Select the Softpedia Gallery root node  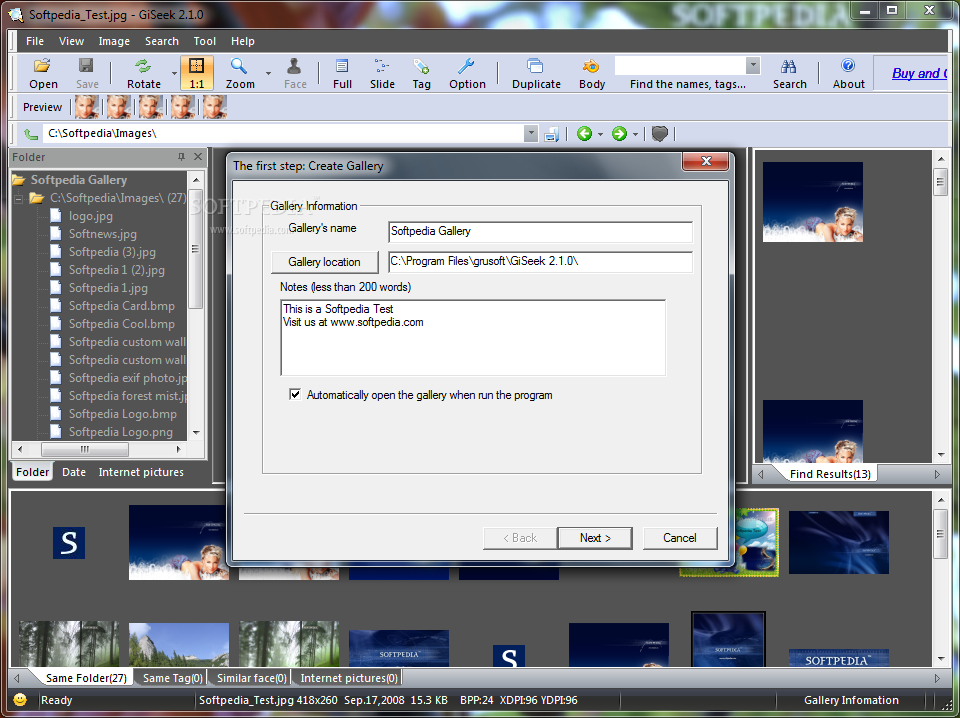click(78, 180)
